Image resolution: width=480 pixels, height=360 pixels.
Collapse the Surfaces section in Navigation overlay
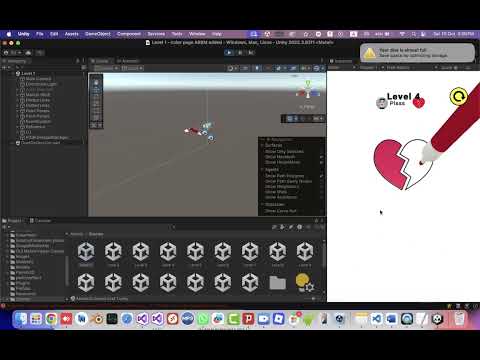pyautogui.click(x=262, y=145)
